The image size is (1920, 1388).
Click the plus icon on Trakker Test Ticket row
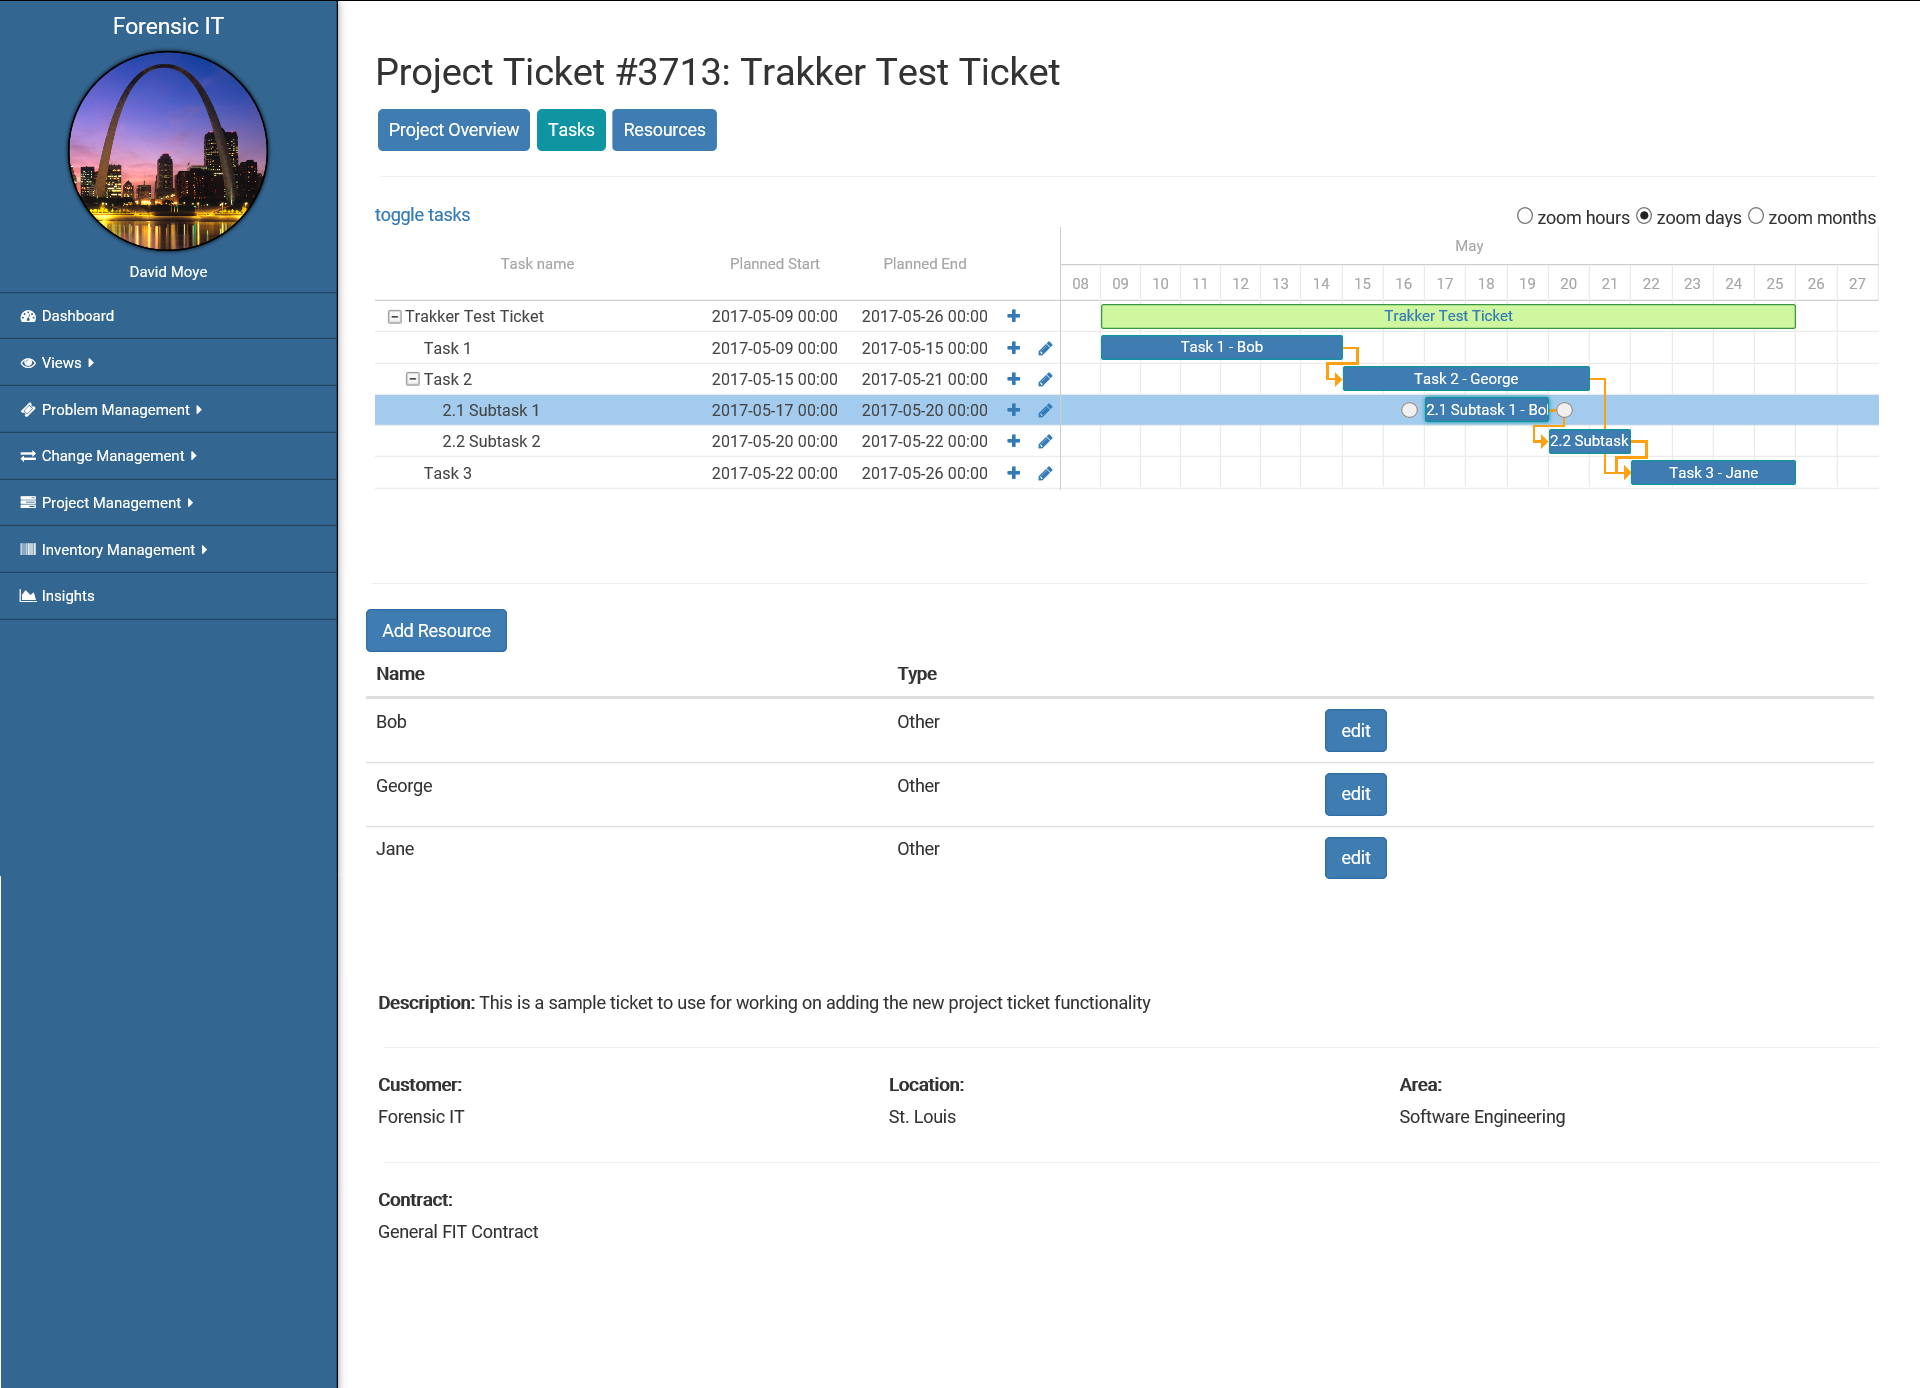click(1013, 316)
